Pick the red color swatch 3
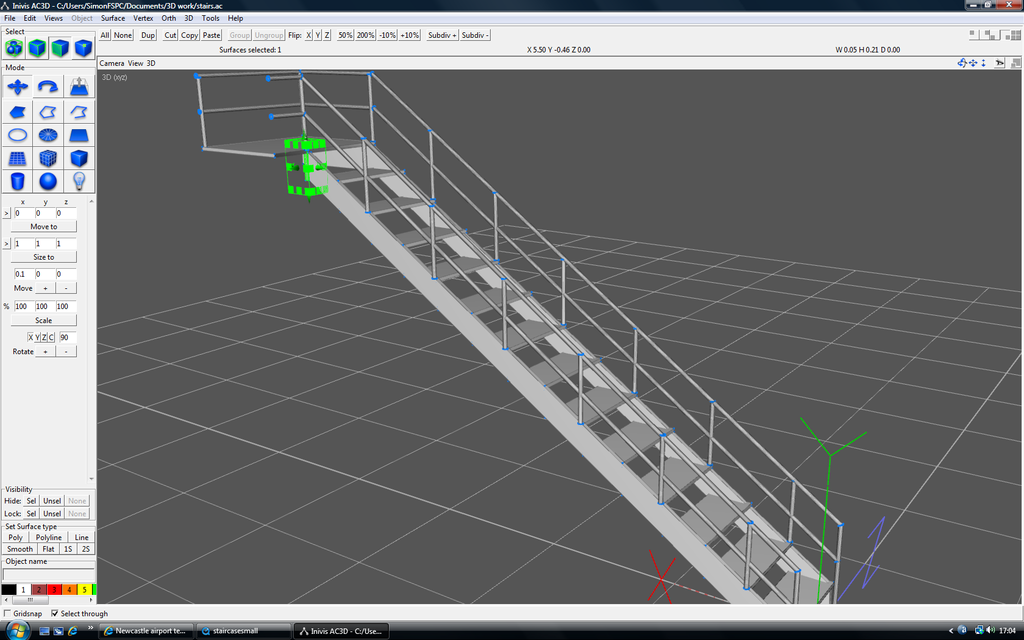The image size is (1024, 640). click(54, 589)
